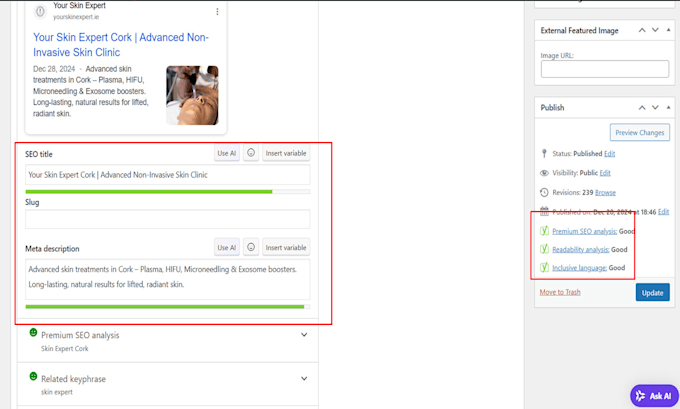Click Yoast icon beside Inclusive language
The height and width of the screenshot is (409, 680).
coord(544,267)
